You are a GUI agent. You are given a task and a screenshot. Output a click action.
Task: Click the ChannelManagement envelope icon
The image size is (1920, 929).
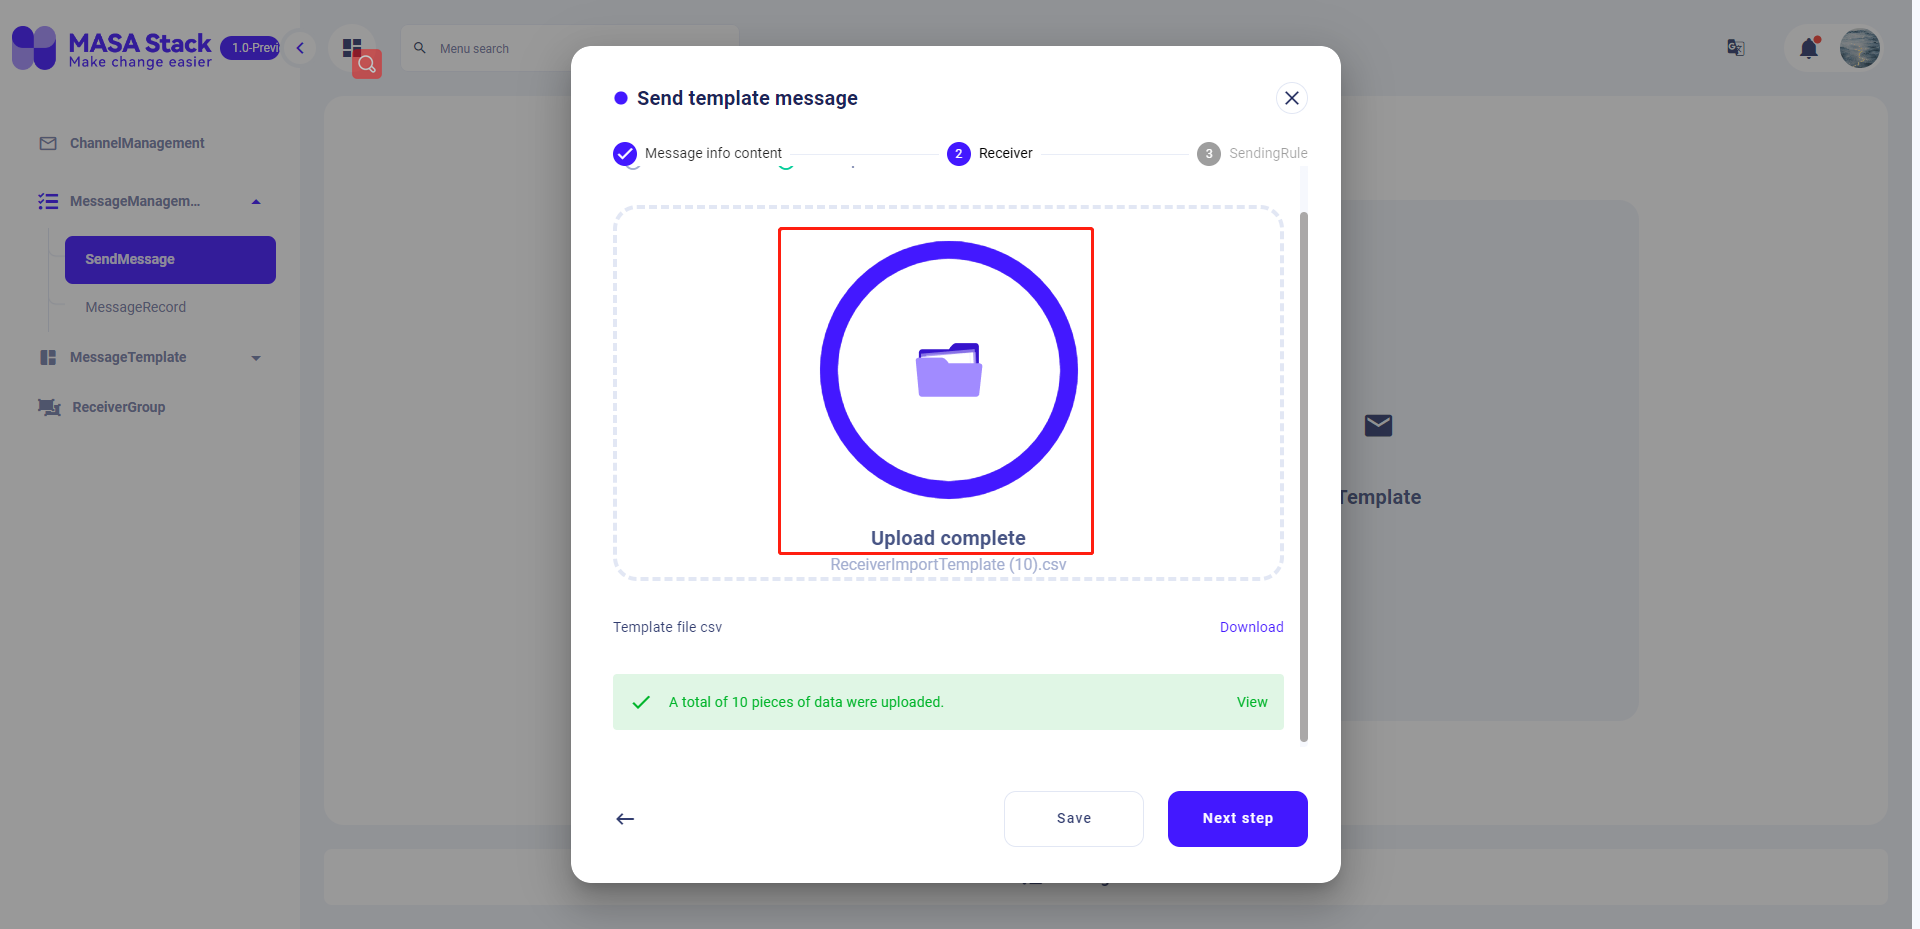click(x=48, y=144)
